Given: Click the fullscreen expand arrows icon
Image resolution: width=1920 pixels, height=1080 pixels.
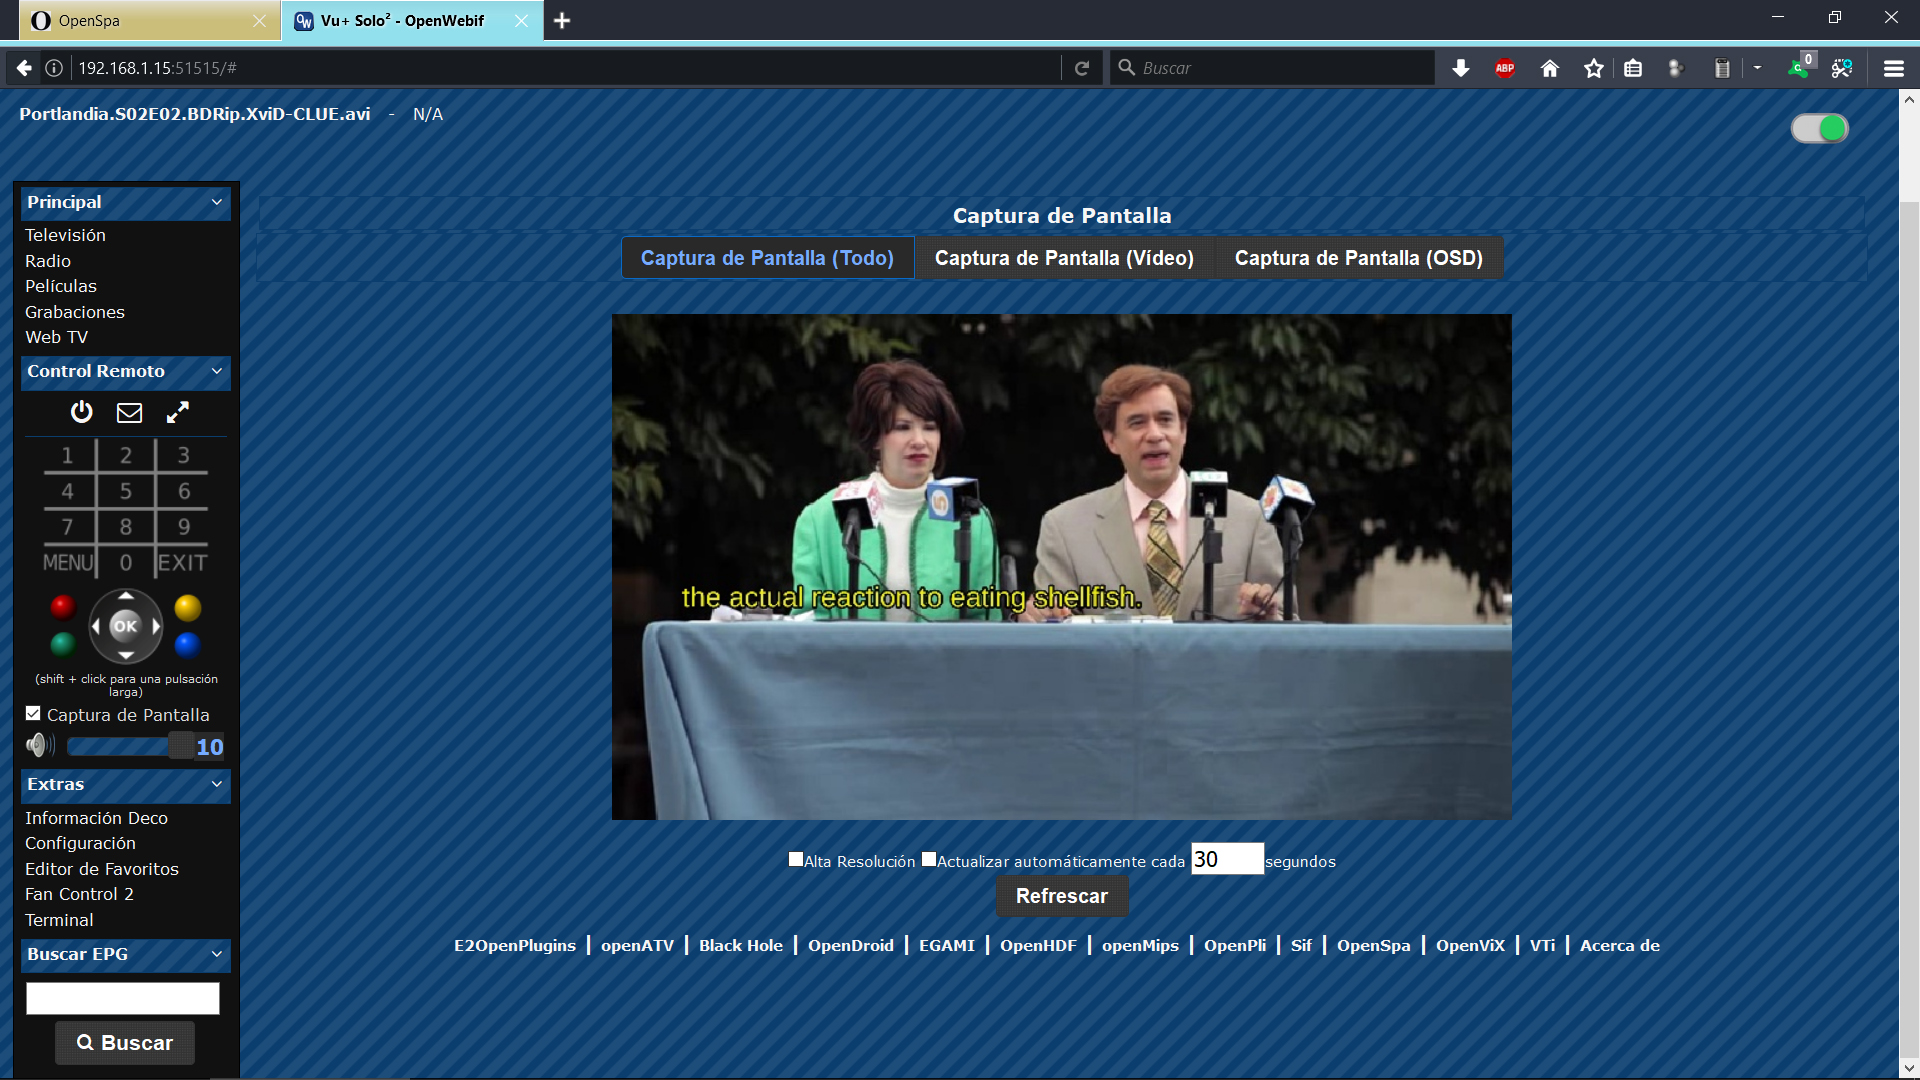Looking at the screenshot, I should 178,412.
